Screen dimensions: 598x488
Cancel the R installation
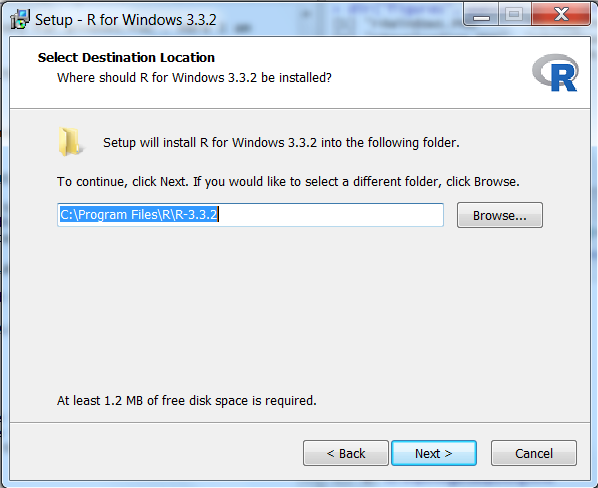534,453
